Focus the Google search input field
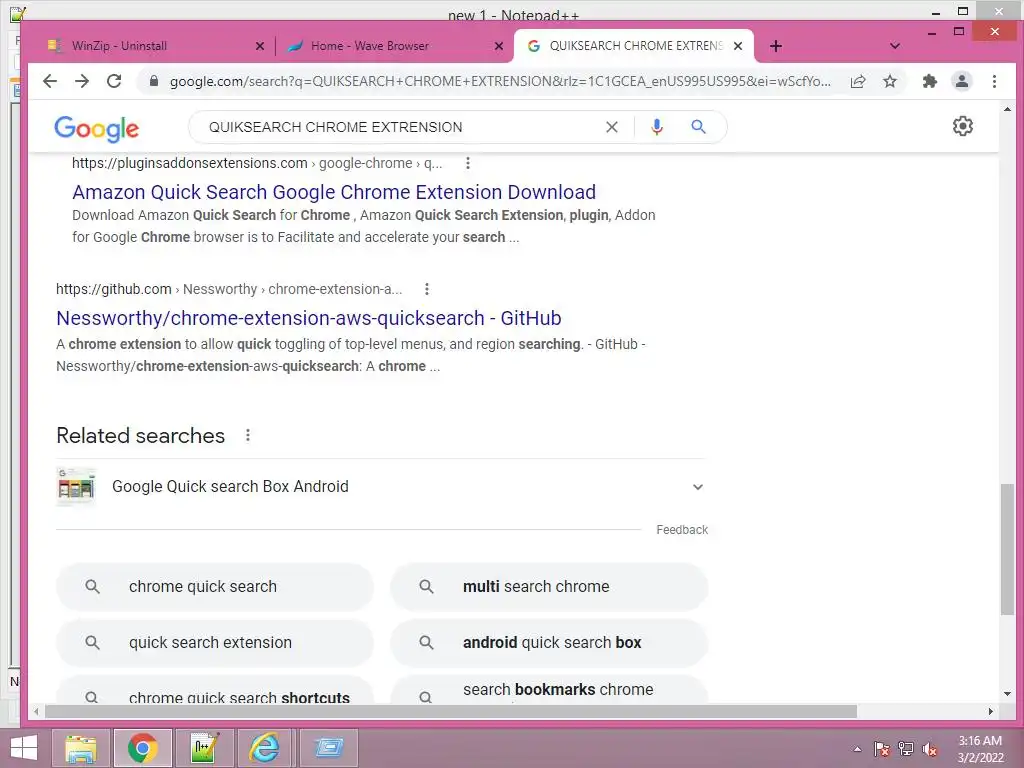This screenshot has width=1024, height=768. click(400, 127)
